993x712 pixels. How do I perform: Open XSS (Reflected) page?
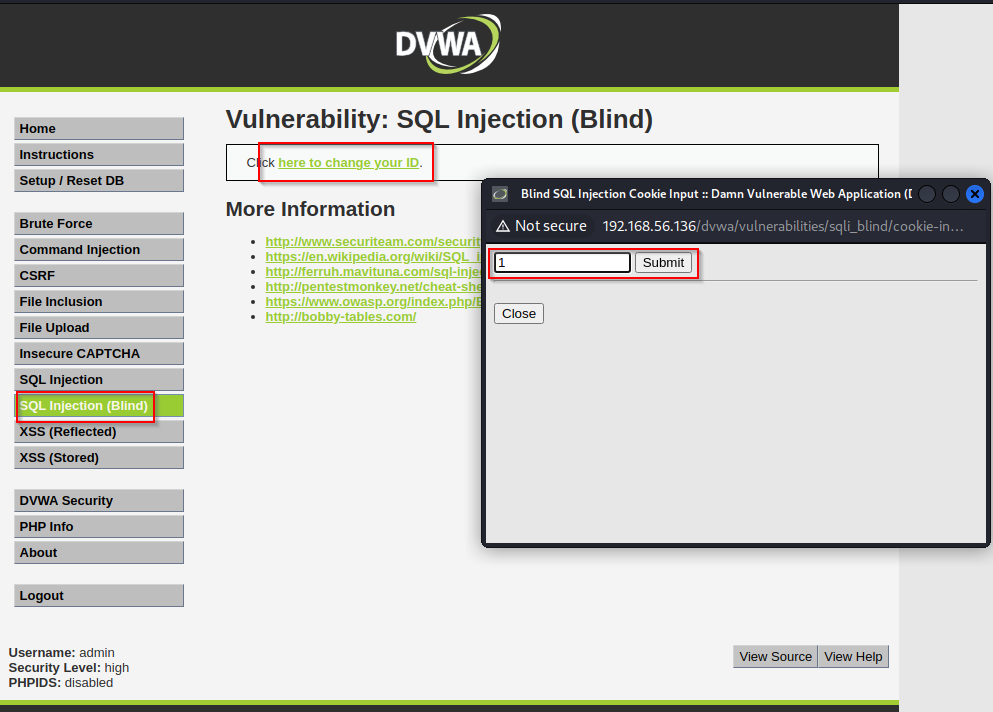(99, 431)
